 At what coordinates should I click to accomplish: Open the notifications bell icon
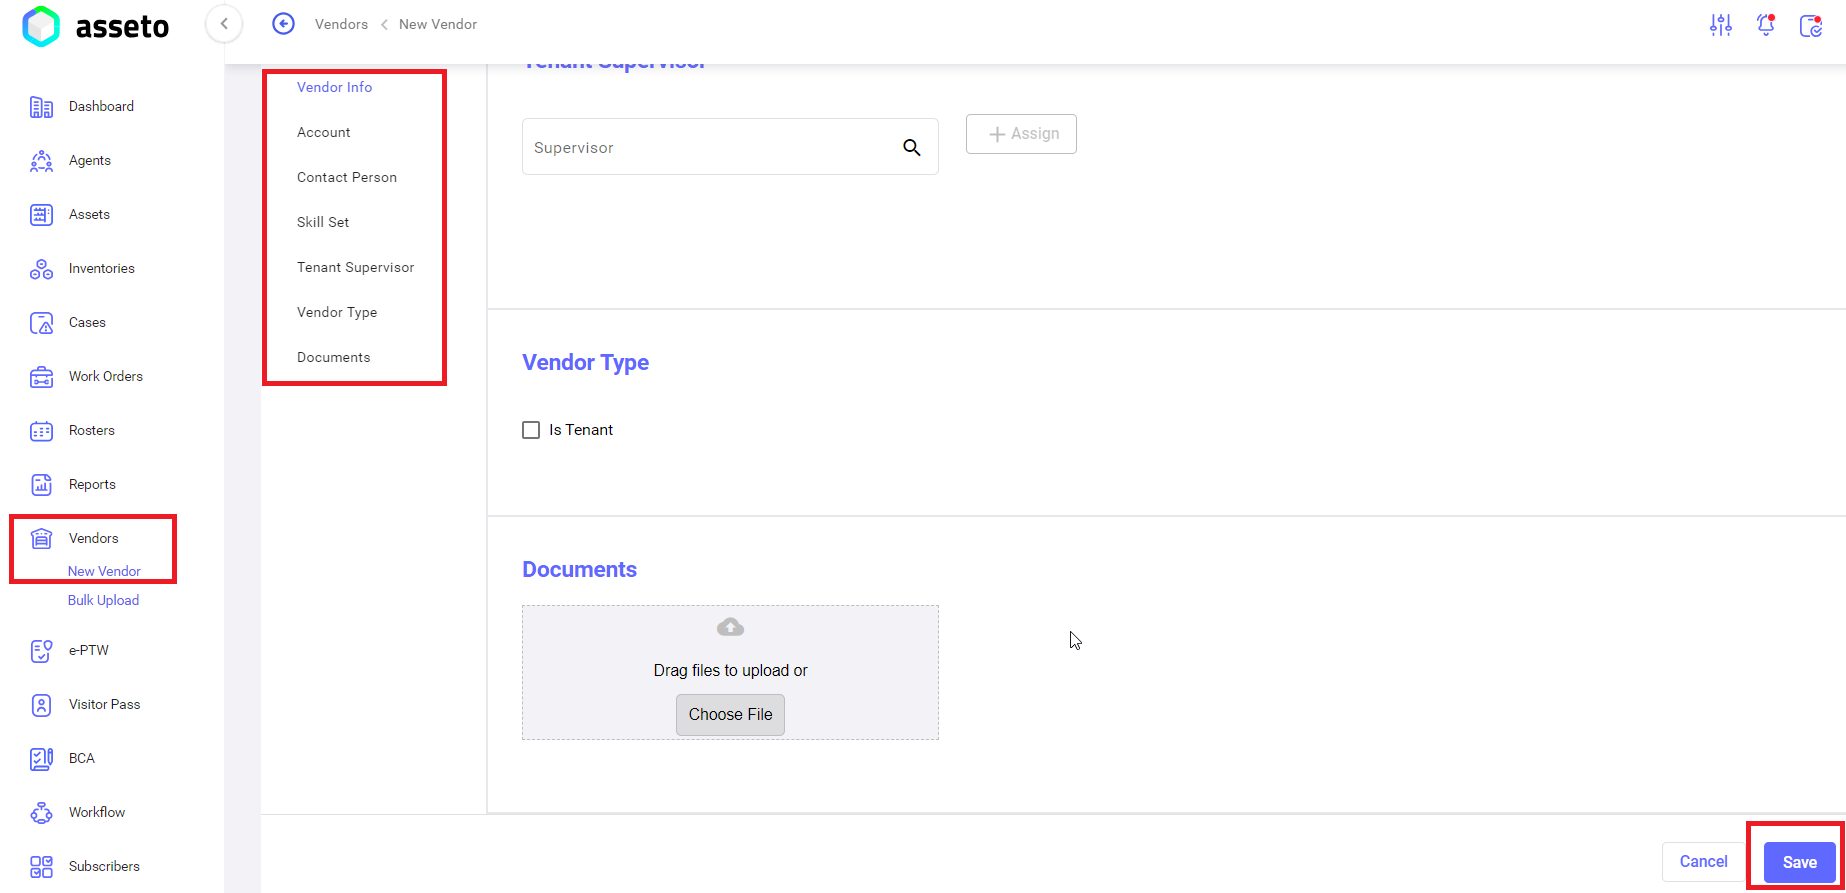coord(1766,25)
